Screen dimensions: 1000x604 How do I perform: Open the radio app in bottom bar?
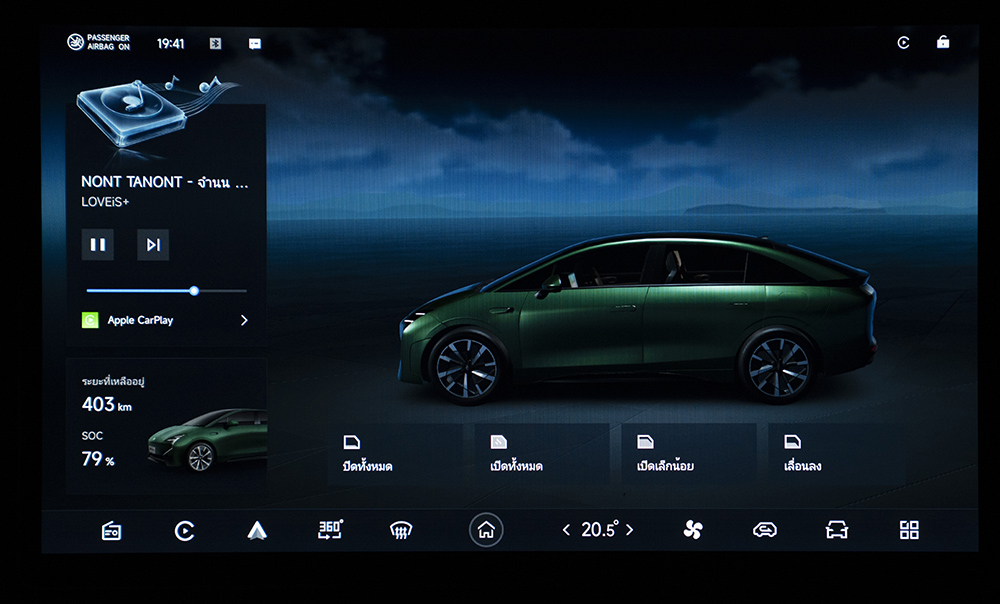tap(112, 531)
